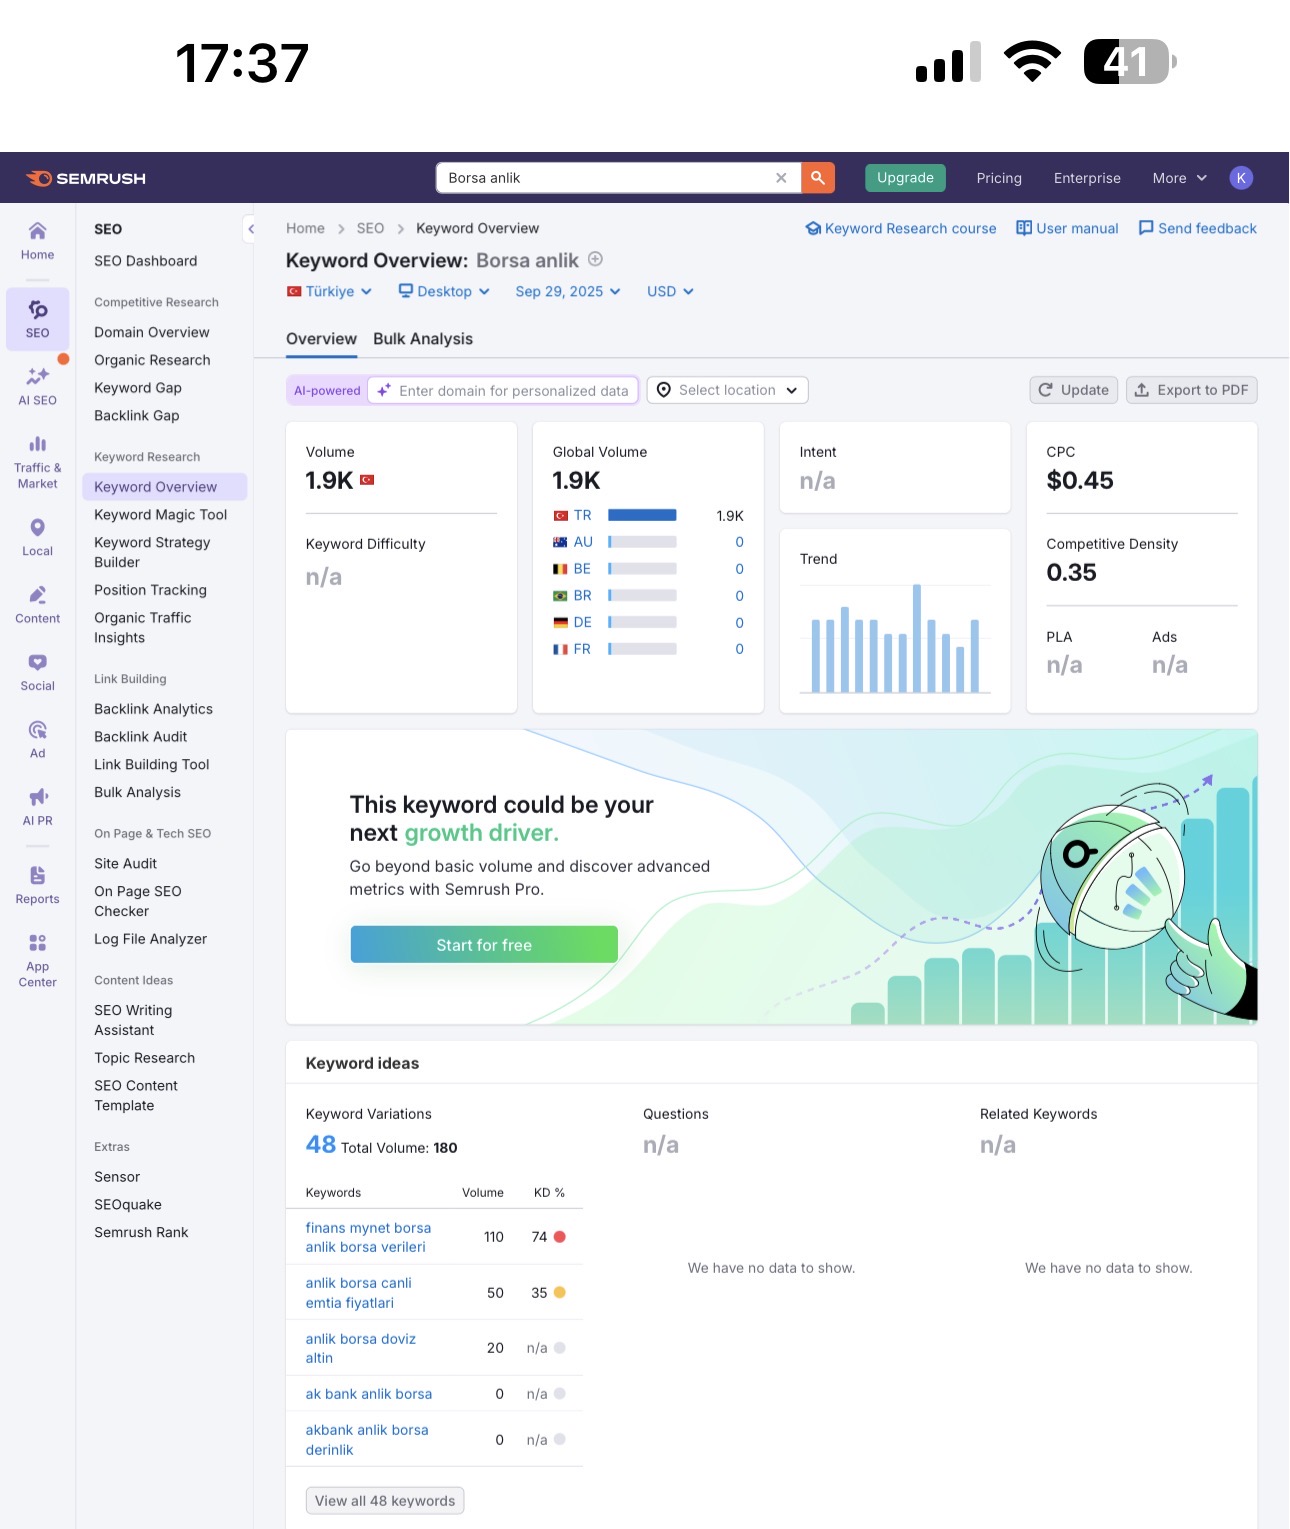Open the Ad section icon
Viewport: 1290px width, 1529px height.
[x=37, y=740]
